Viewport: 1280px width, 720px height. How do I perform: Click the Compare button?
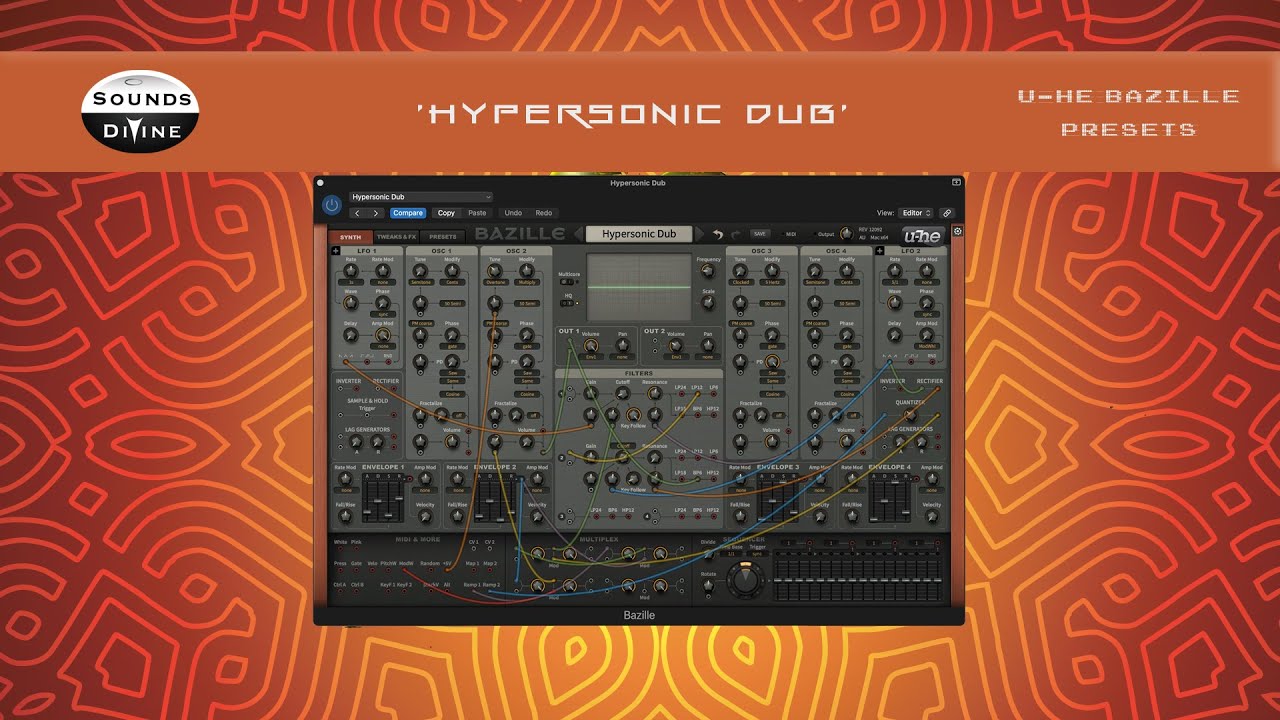click(408, 213)
